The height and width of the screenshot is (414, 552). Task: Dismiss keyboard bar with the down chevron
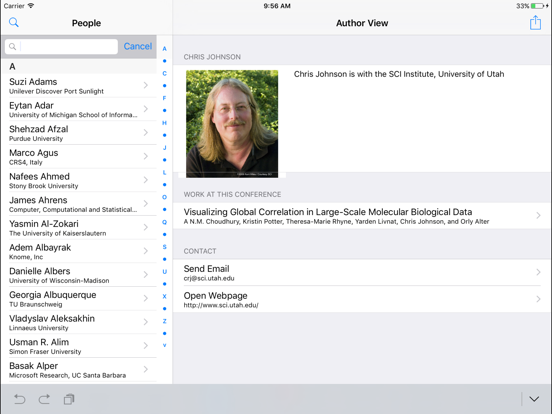[x=534, y=399]
